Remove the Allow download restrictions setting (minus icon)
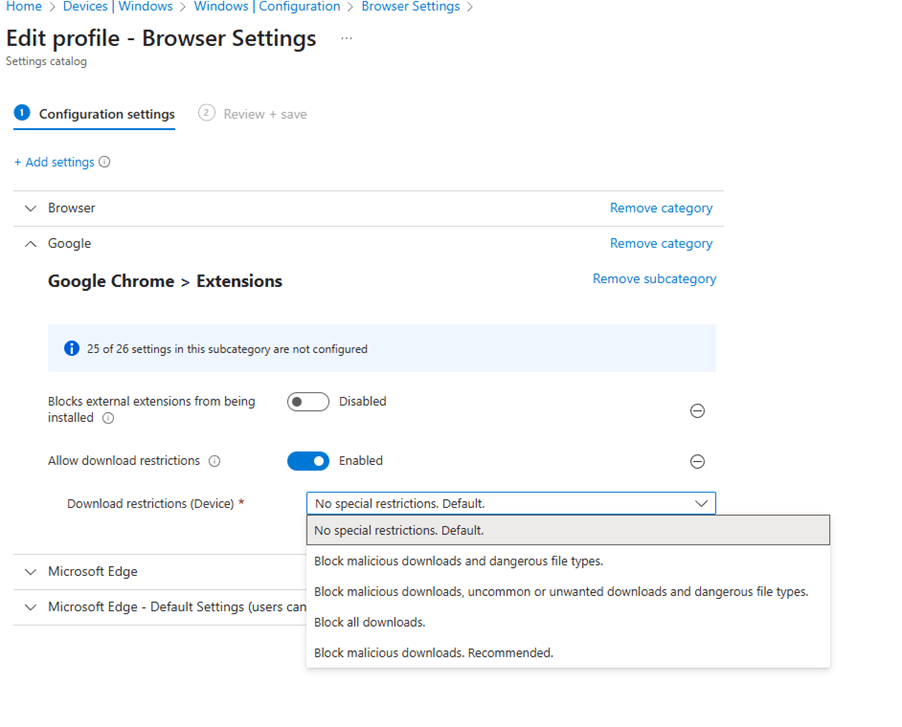The width and height of the screenshot is (902, 727). pyautogui.click(x=698, y=461)
